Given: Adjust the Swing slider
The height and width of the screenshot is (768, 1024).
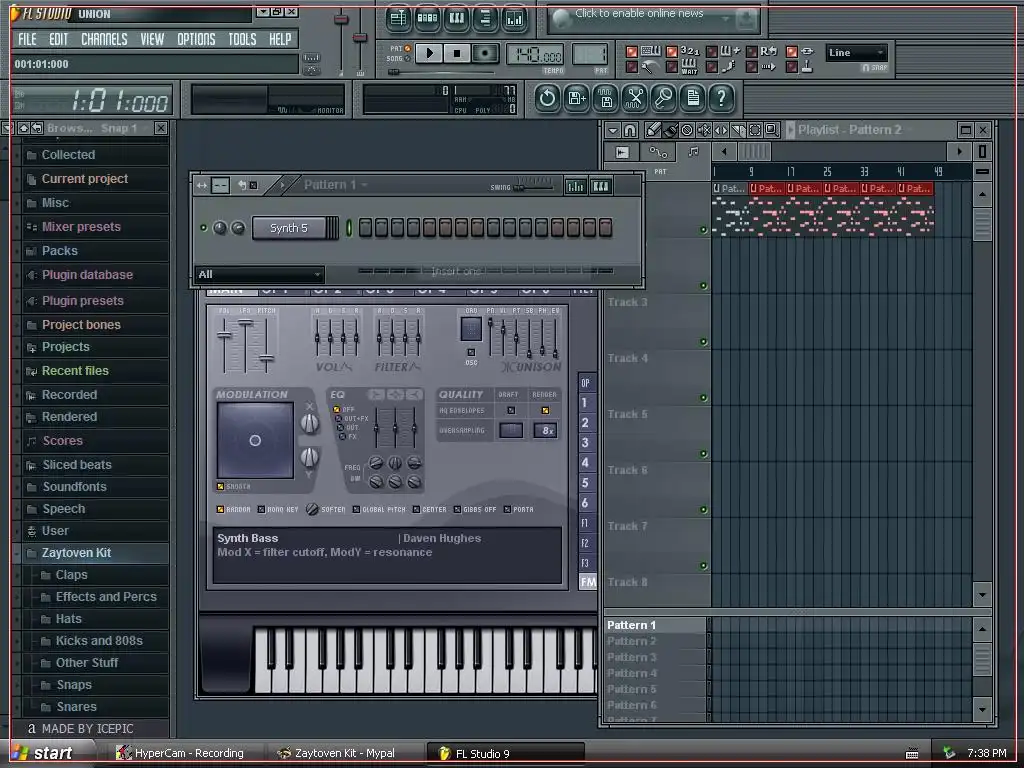Looking at the screenshot, I should click(x=532, y=187).
